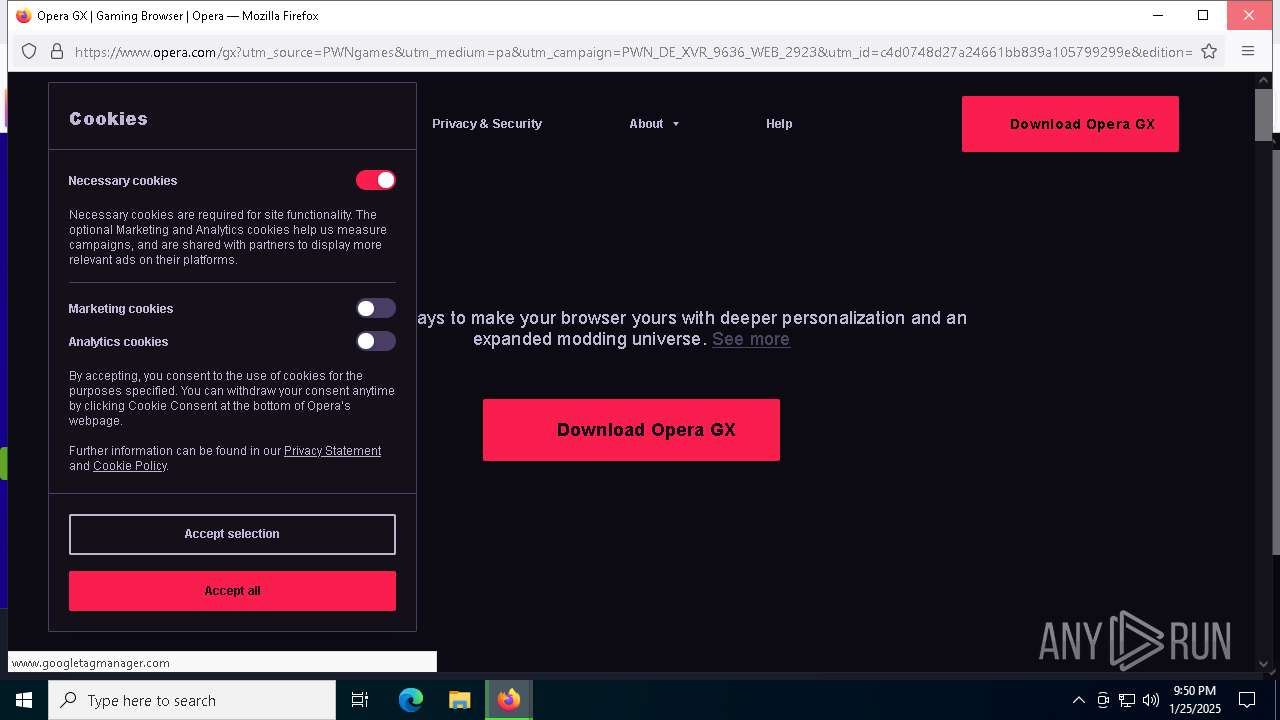Click the Marketing cookies label

pyautogui.click(x=120, y=309)
